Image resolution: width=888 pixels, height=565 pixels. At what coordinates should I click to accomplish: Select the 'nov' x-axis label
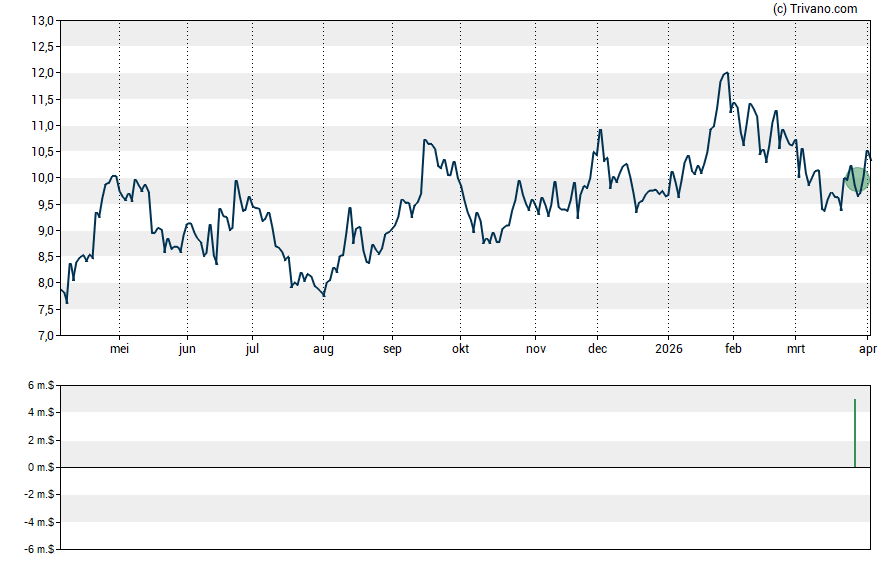536,349
